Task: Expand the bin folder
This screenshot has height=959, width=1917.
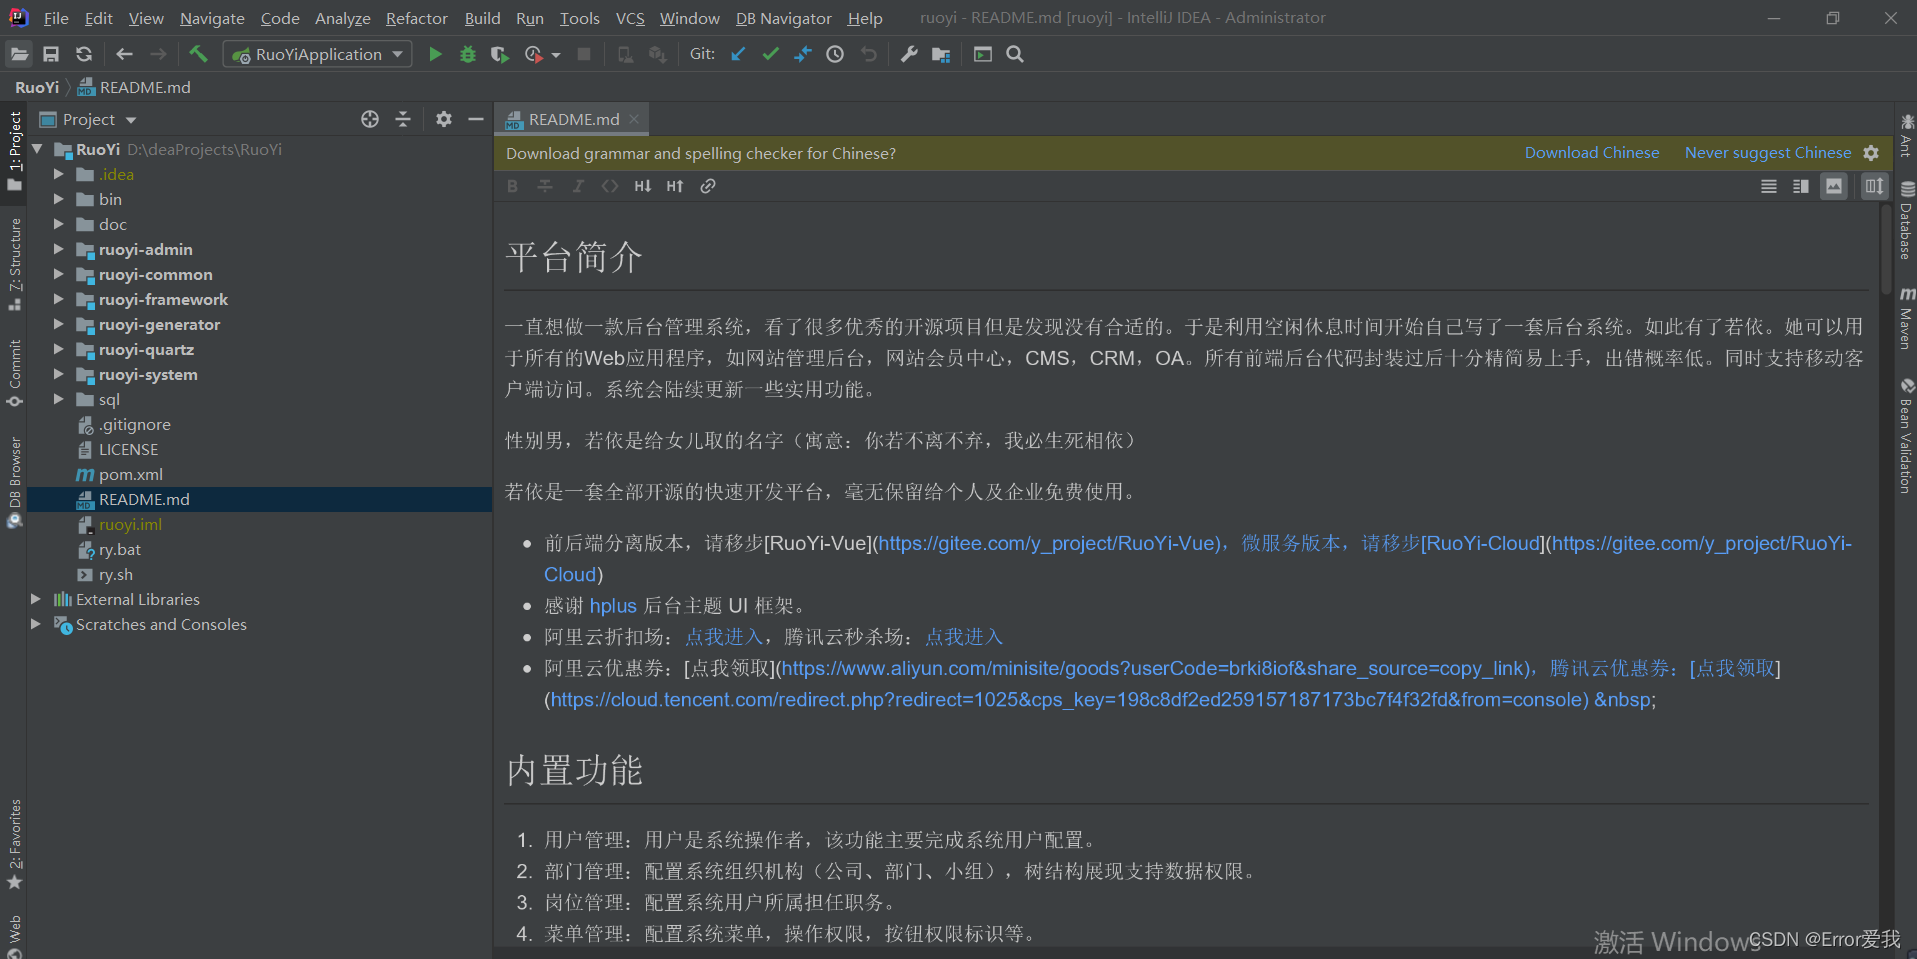Action: [58, 199]
